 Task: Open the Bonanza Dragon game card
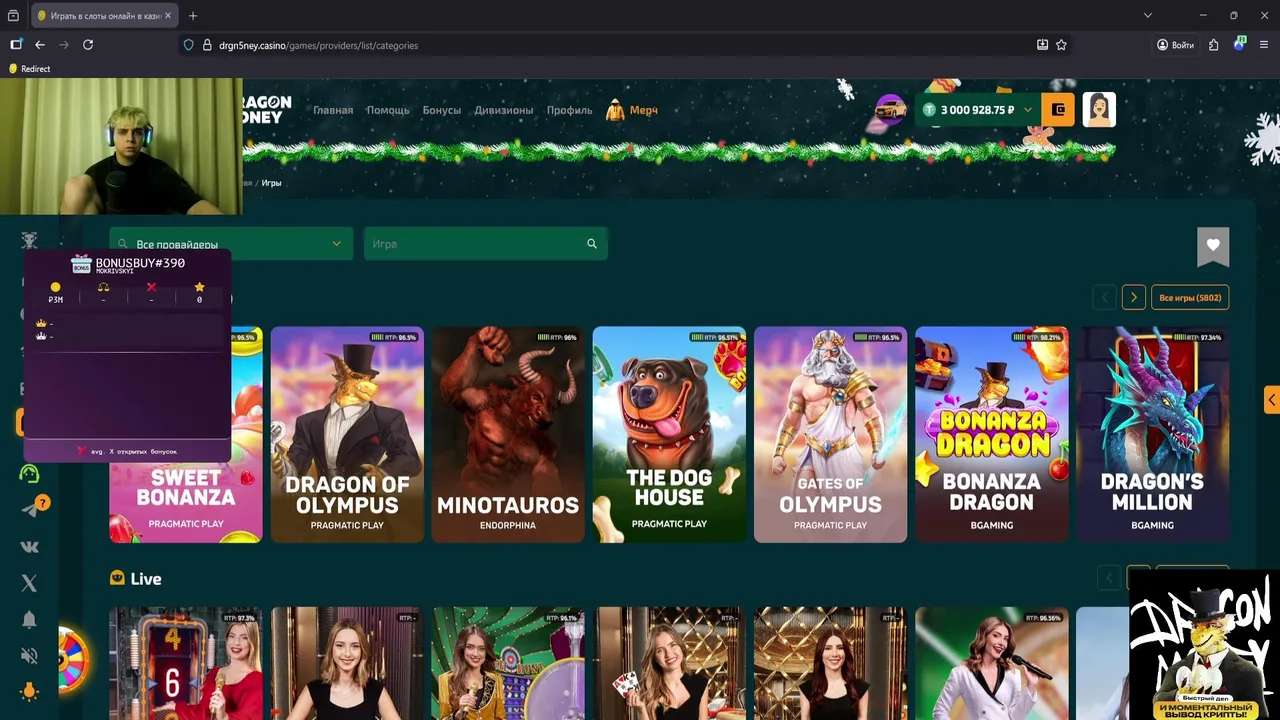pos(991,435)
